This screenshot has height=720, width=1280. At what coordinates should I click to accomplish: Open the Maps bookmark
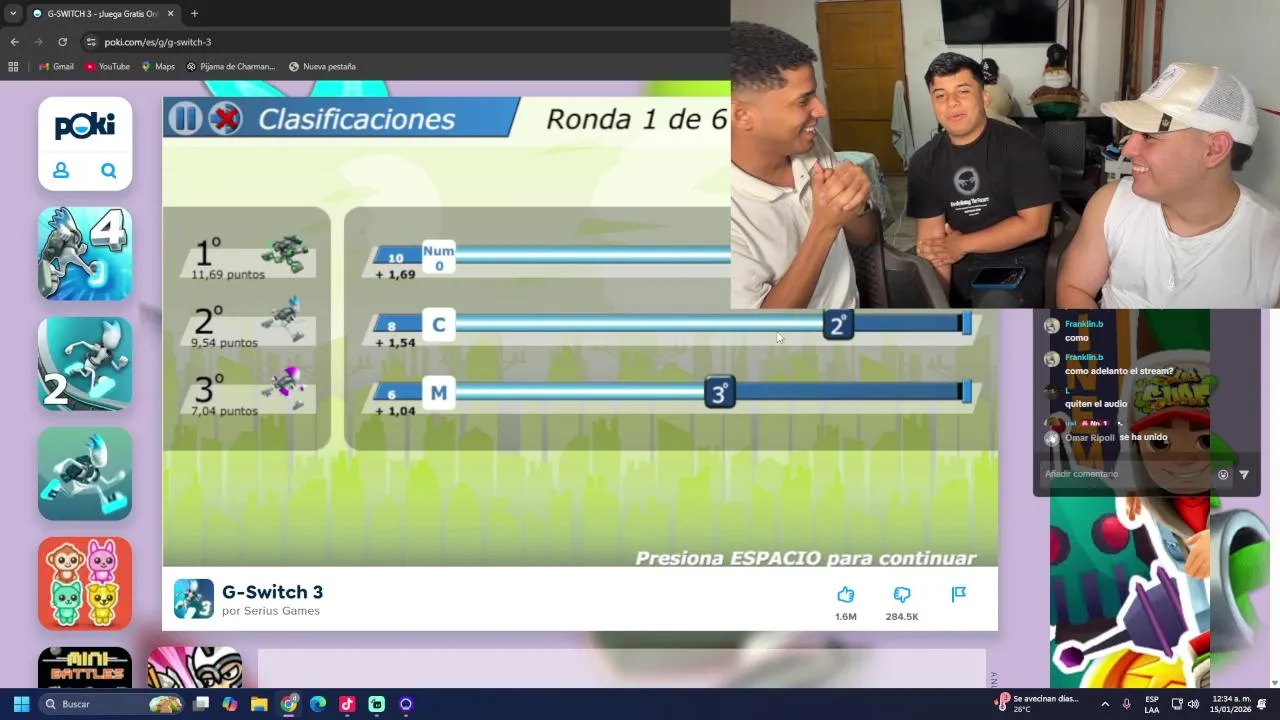(157, 66)
